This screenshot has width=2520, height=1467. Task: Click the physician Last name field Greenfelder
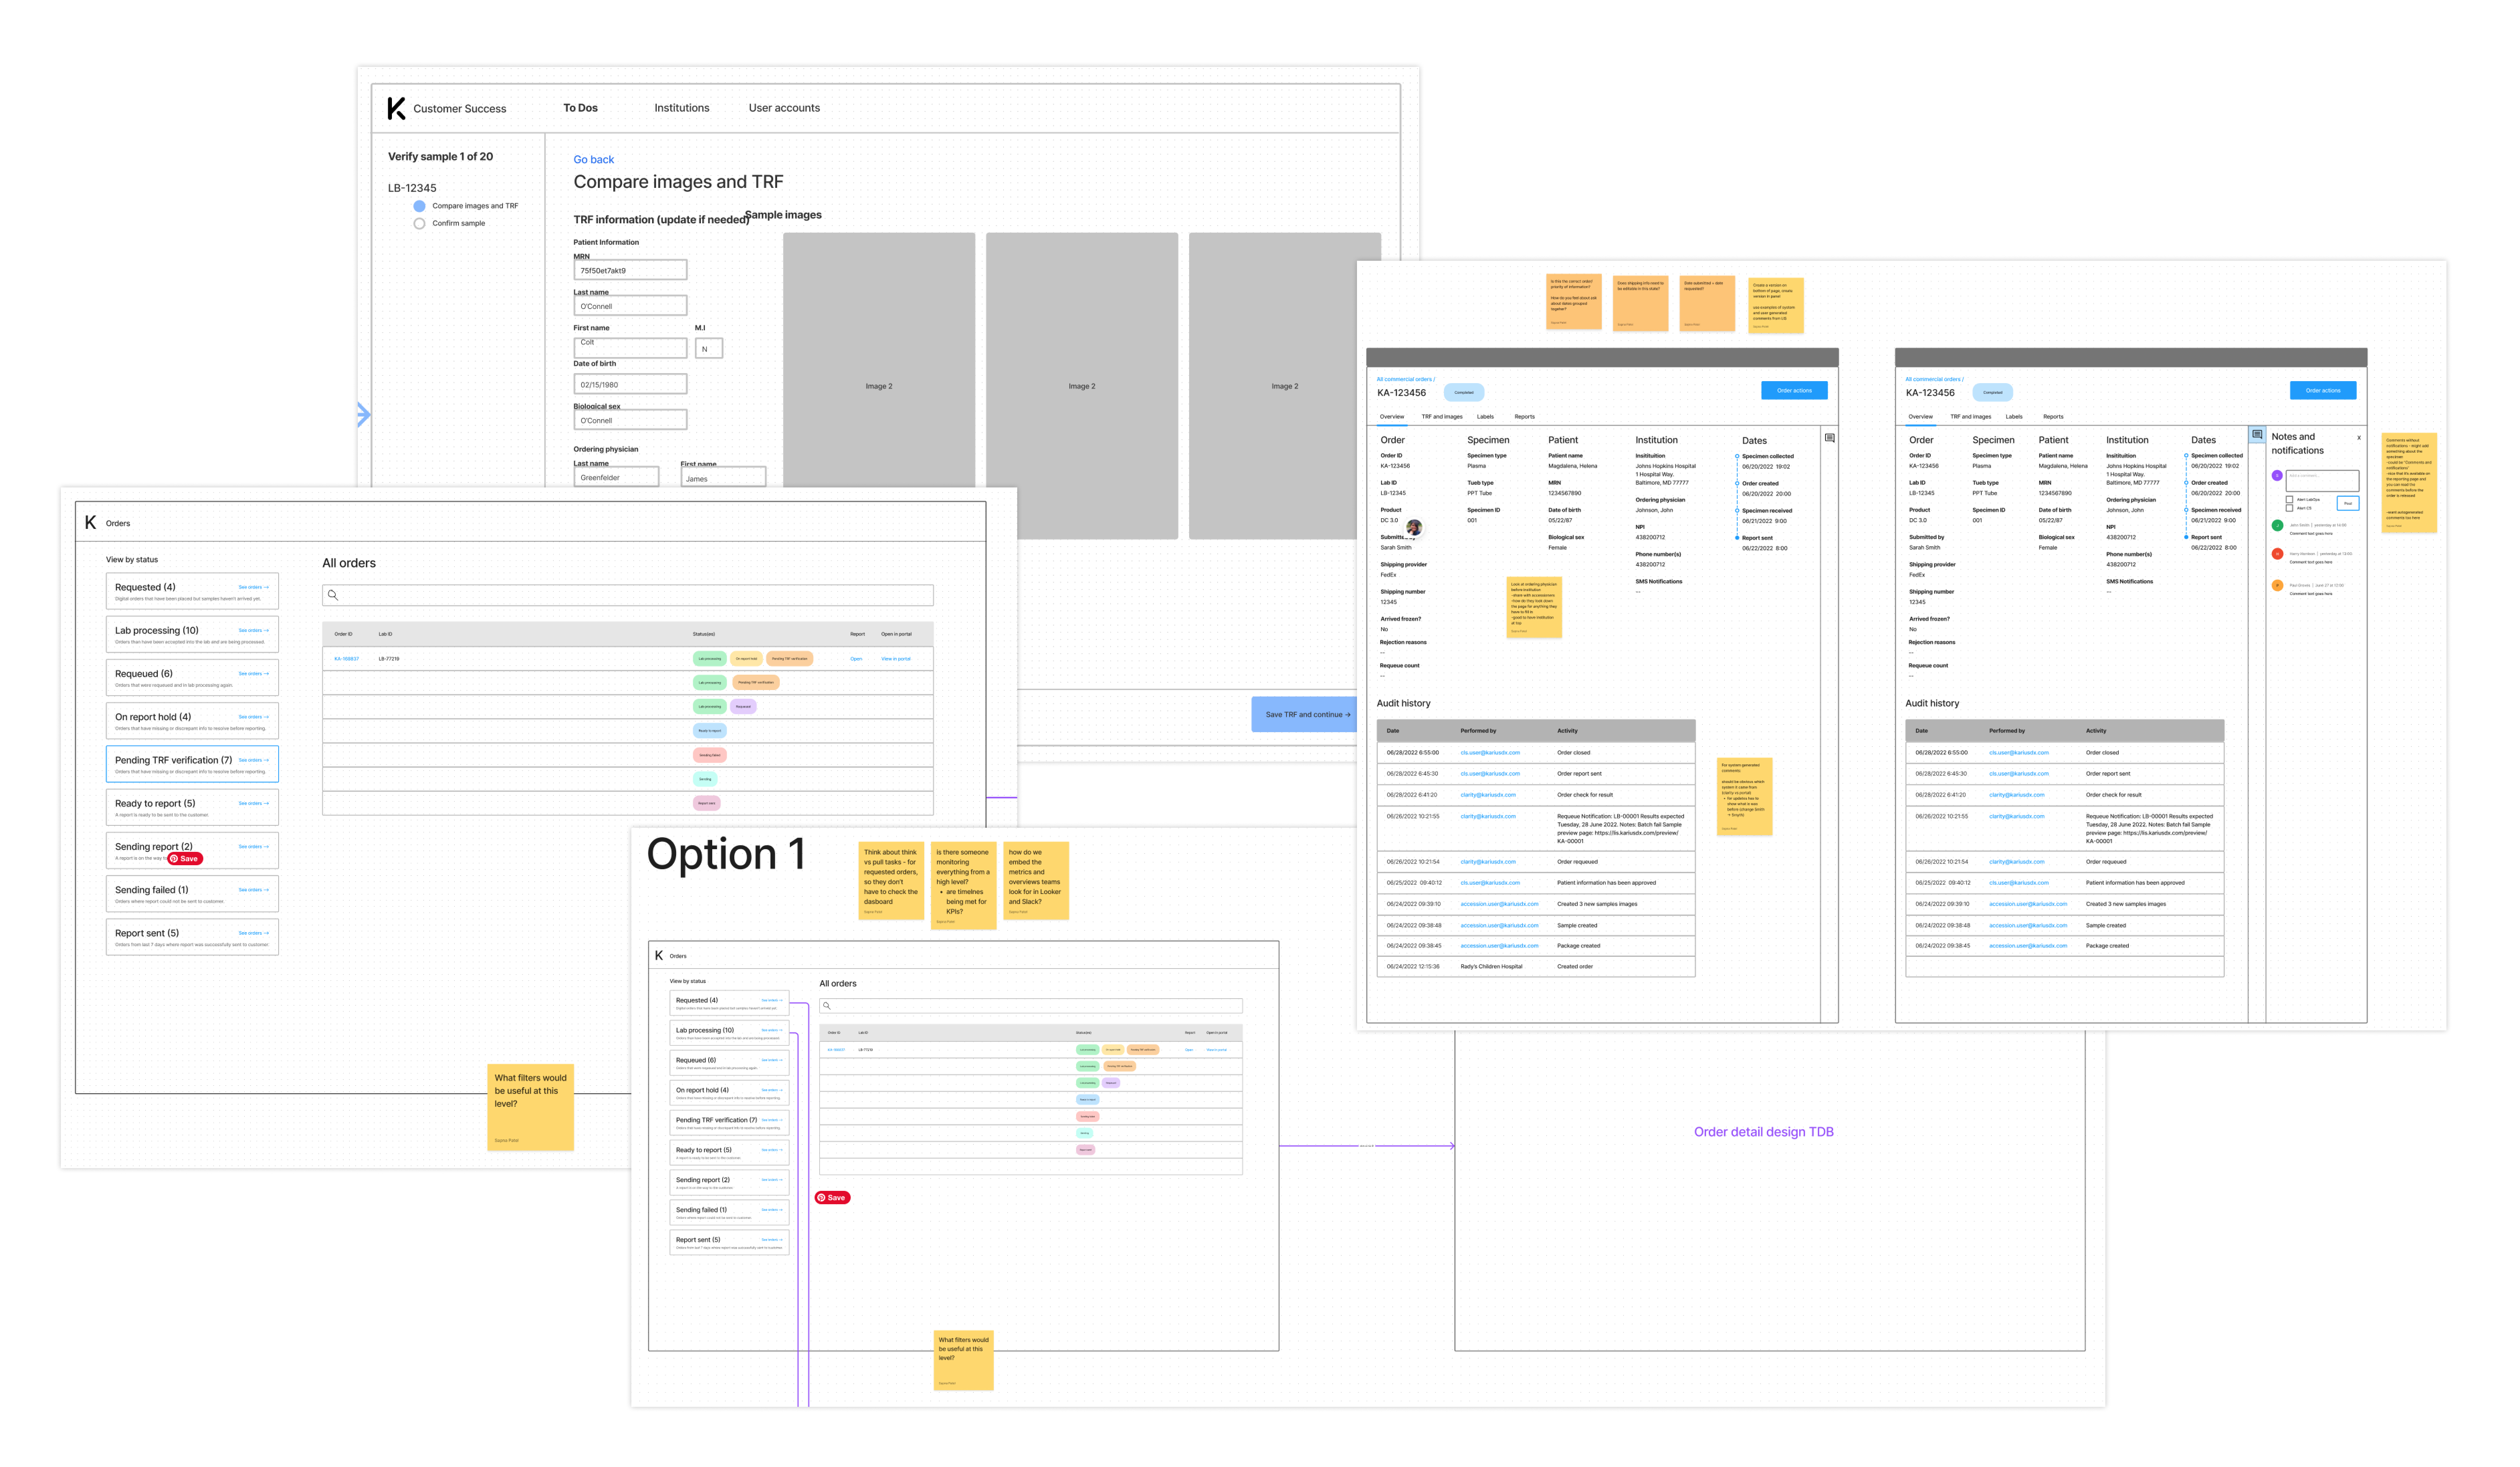coord(616,477)
